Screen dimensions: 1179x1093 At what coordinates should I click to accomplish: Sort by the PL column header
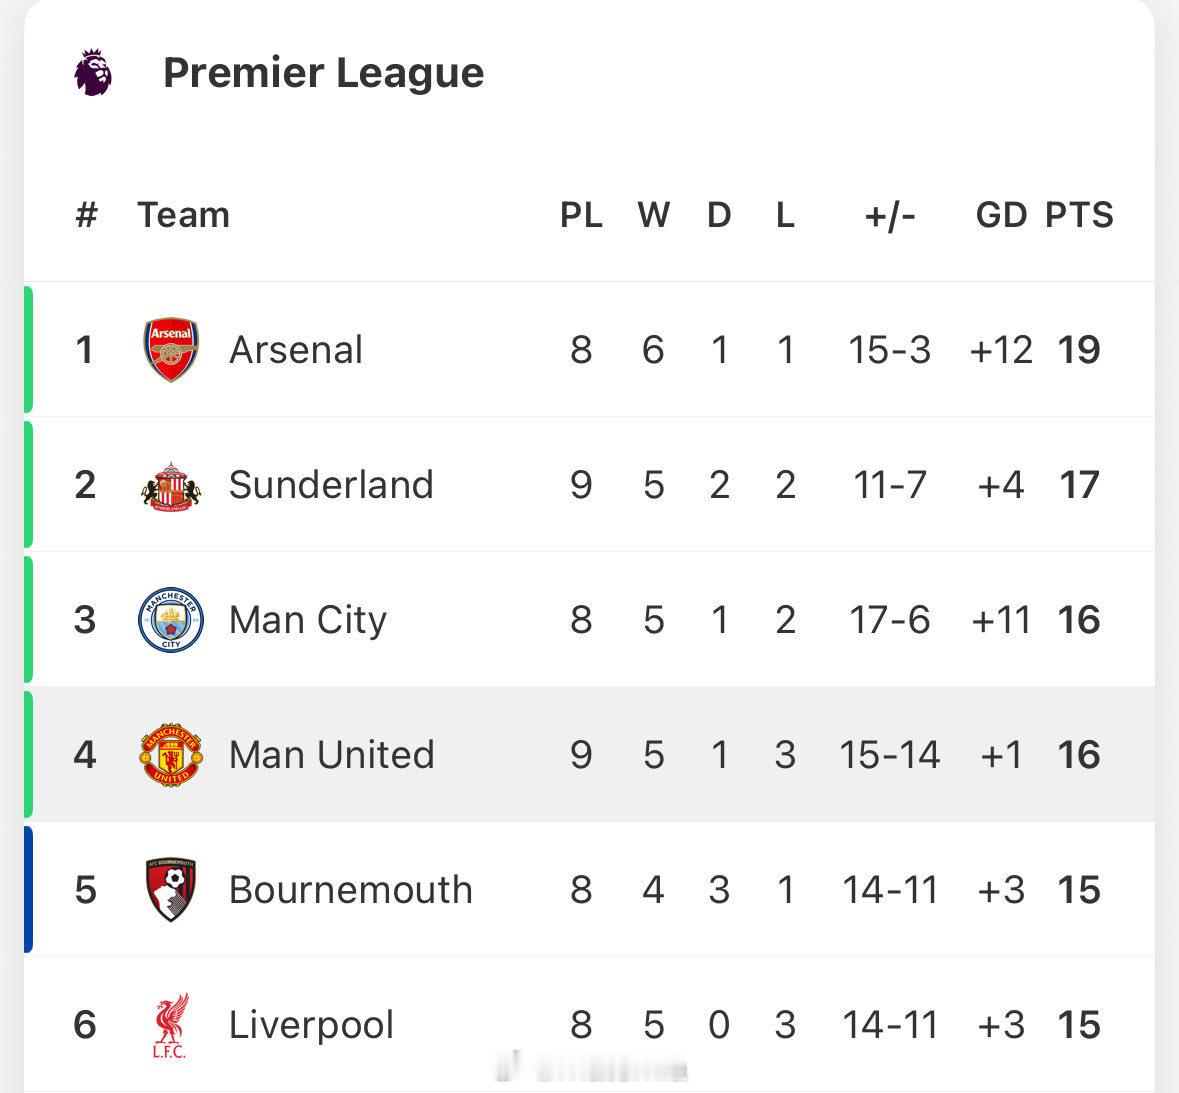581,215
